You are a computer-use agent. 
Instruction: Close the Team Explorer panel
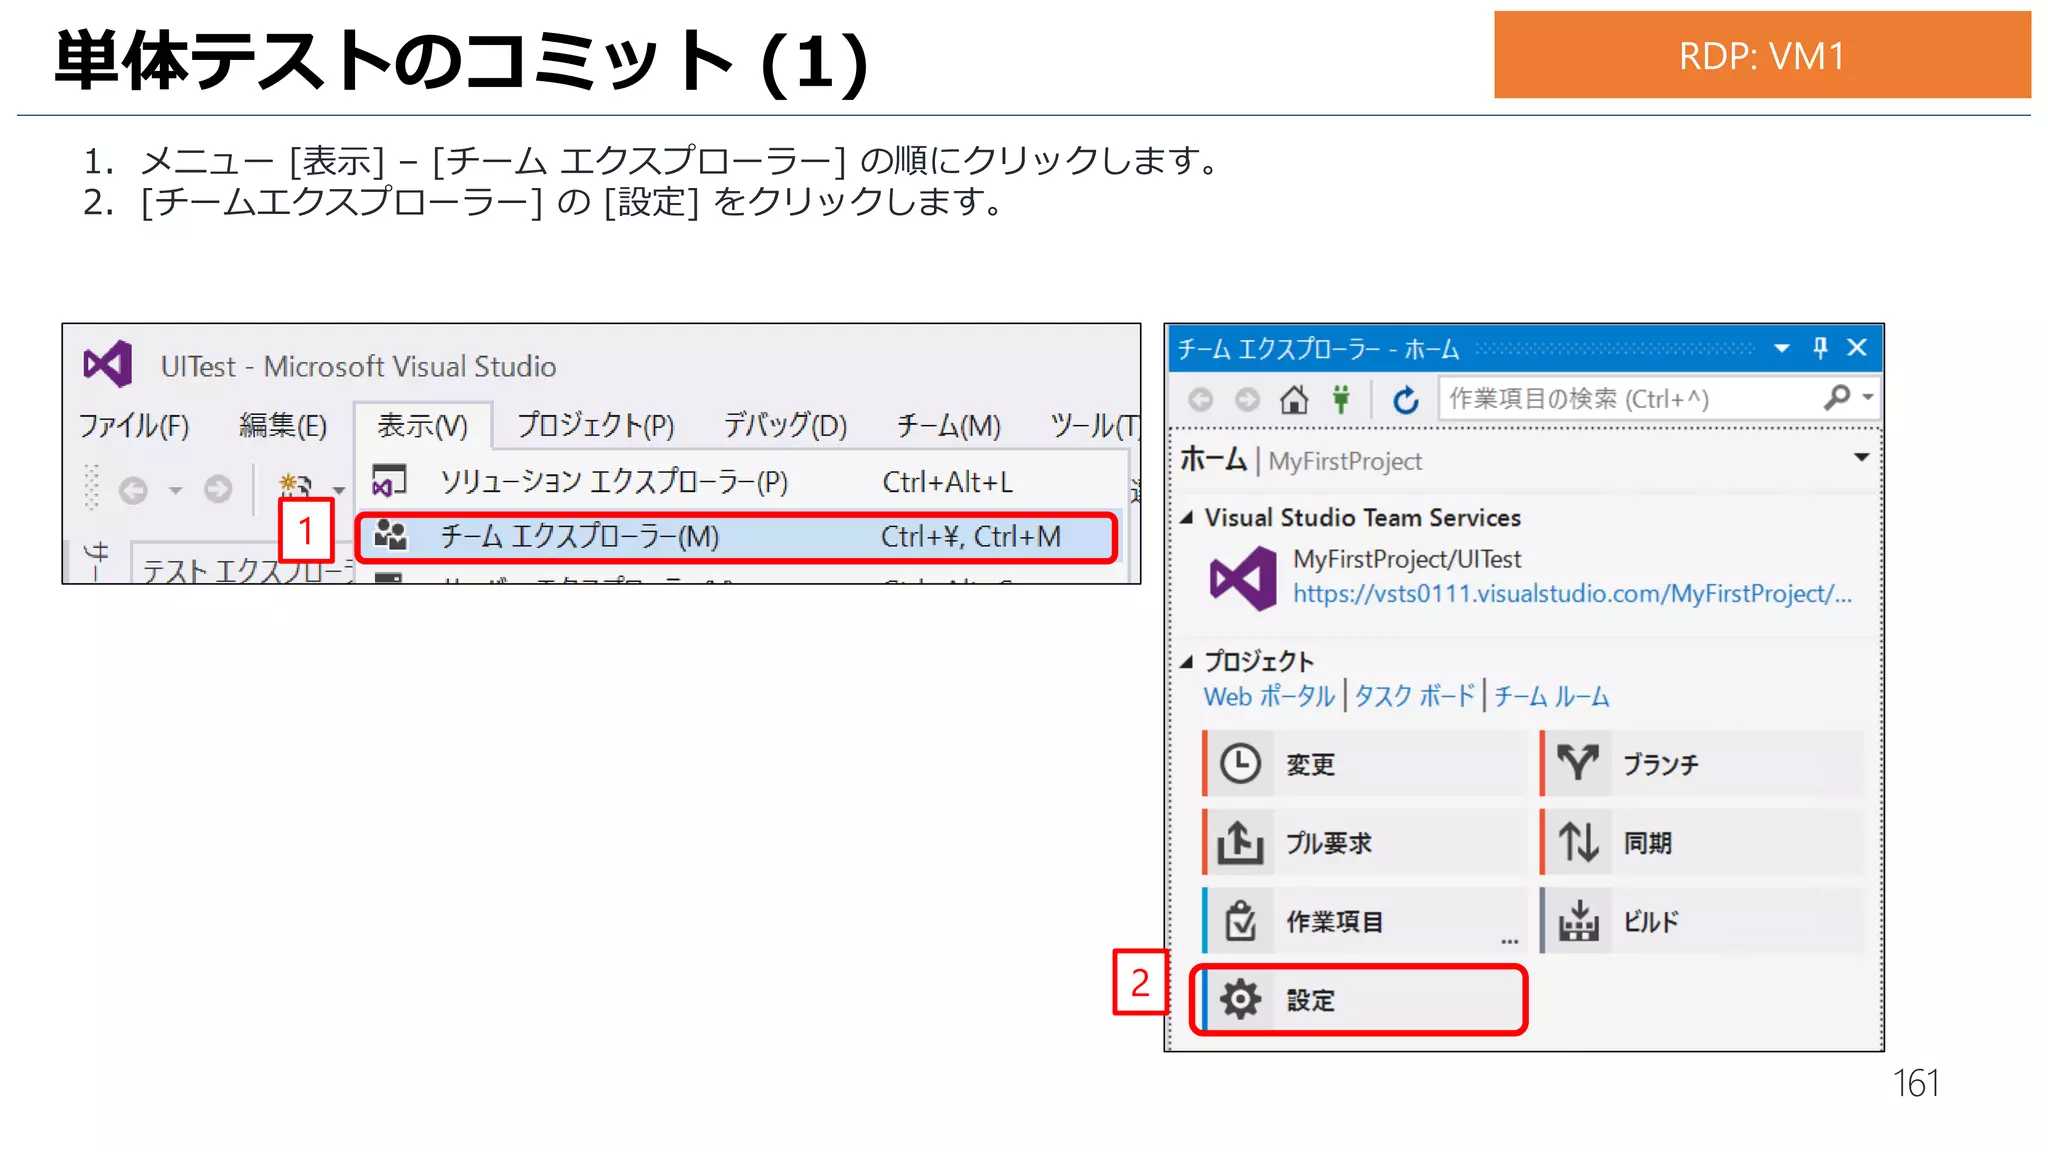click(x=1857, y=347)
